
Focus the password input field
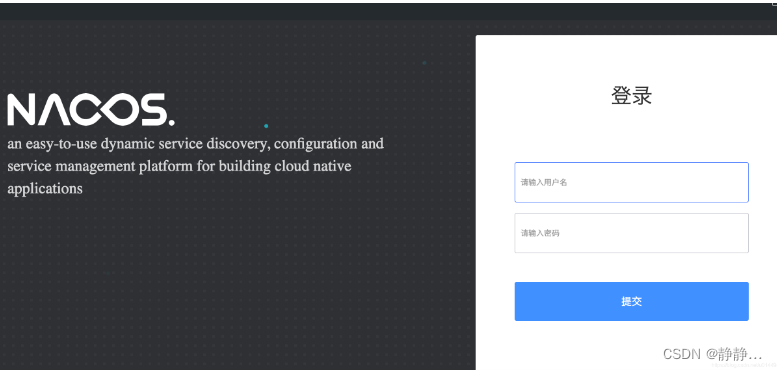pyautogui.click(x=631, y=233)
